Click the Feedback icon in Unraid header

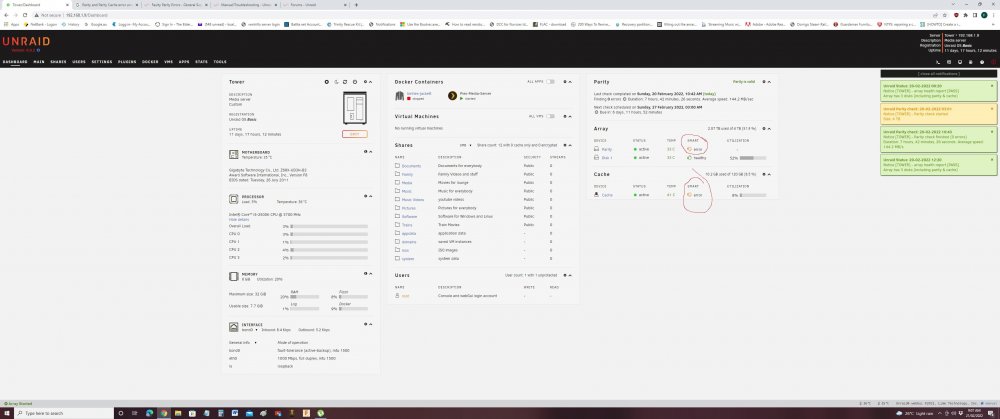click(950, 62)
